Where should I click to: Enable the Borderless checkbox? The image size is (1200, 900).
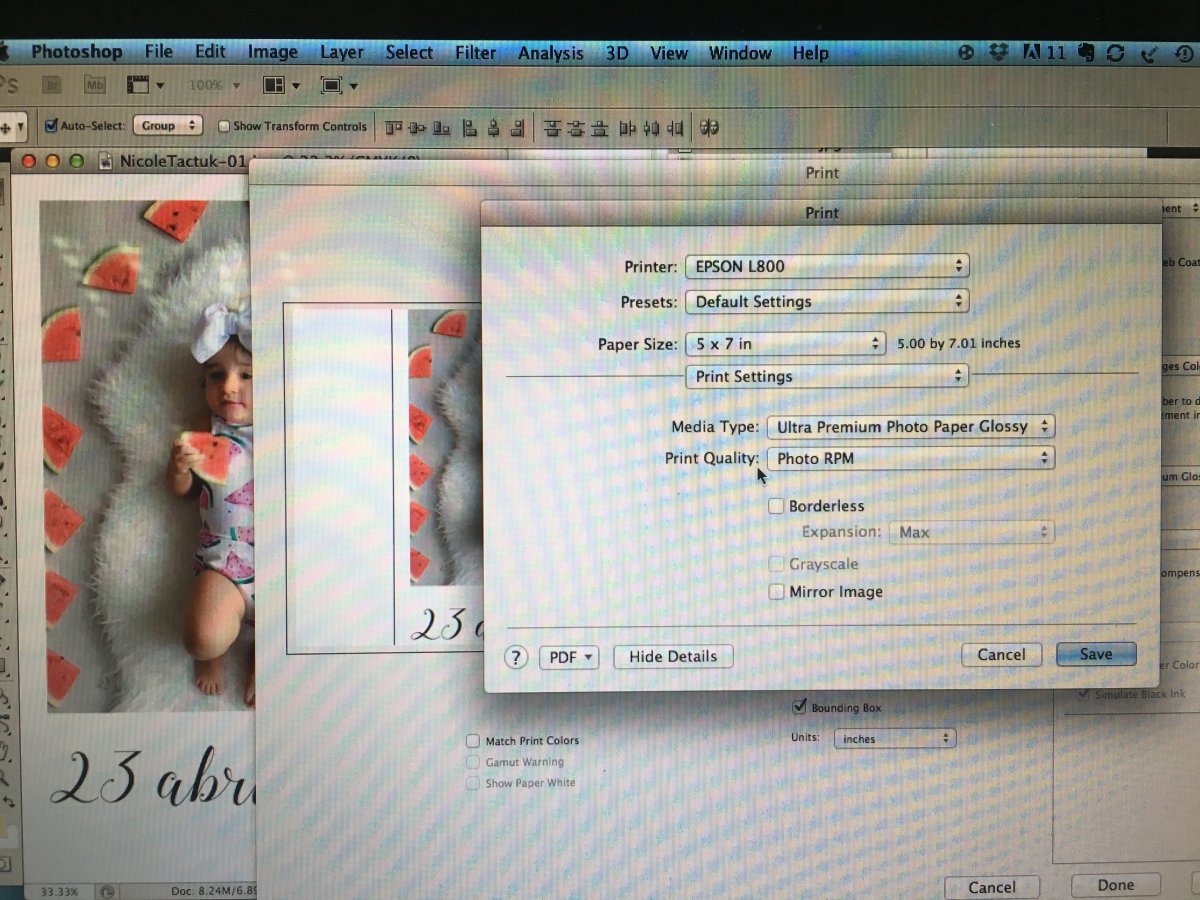776,506
